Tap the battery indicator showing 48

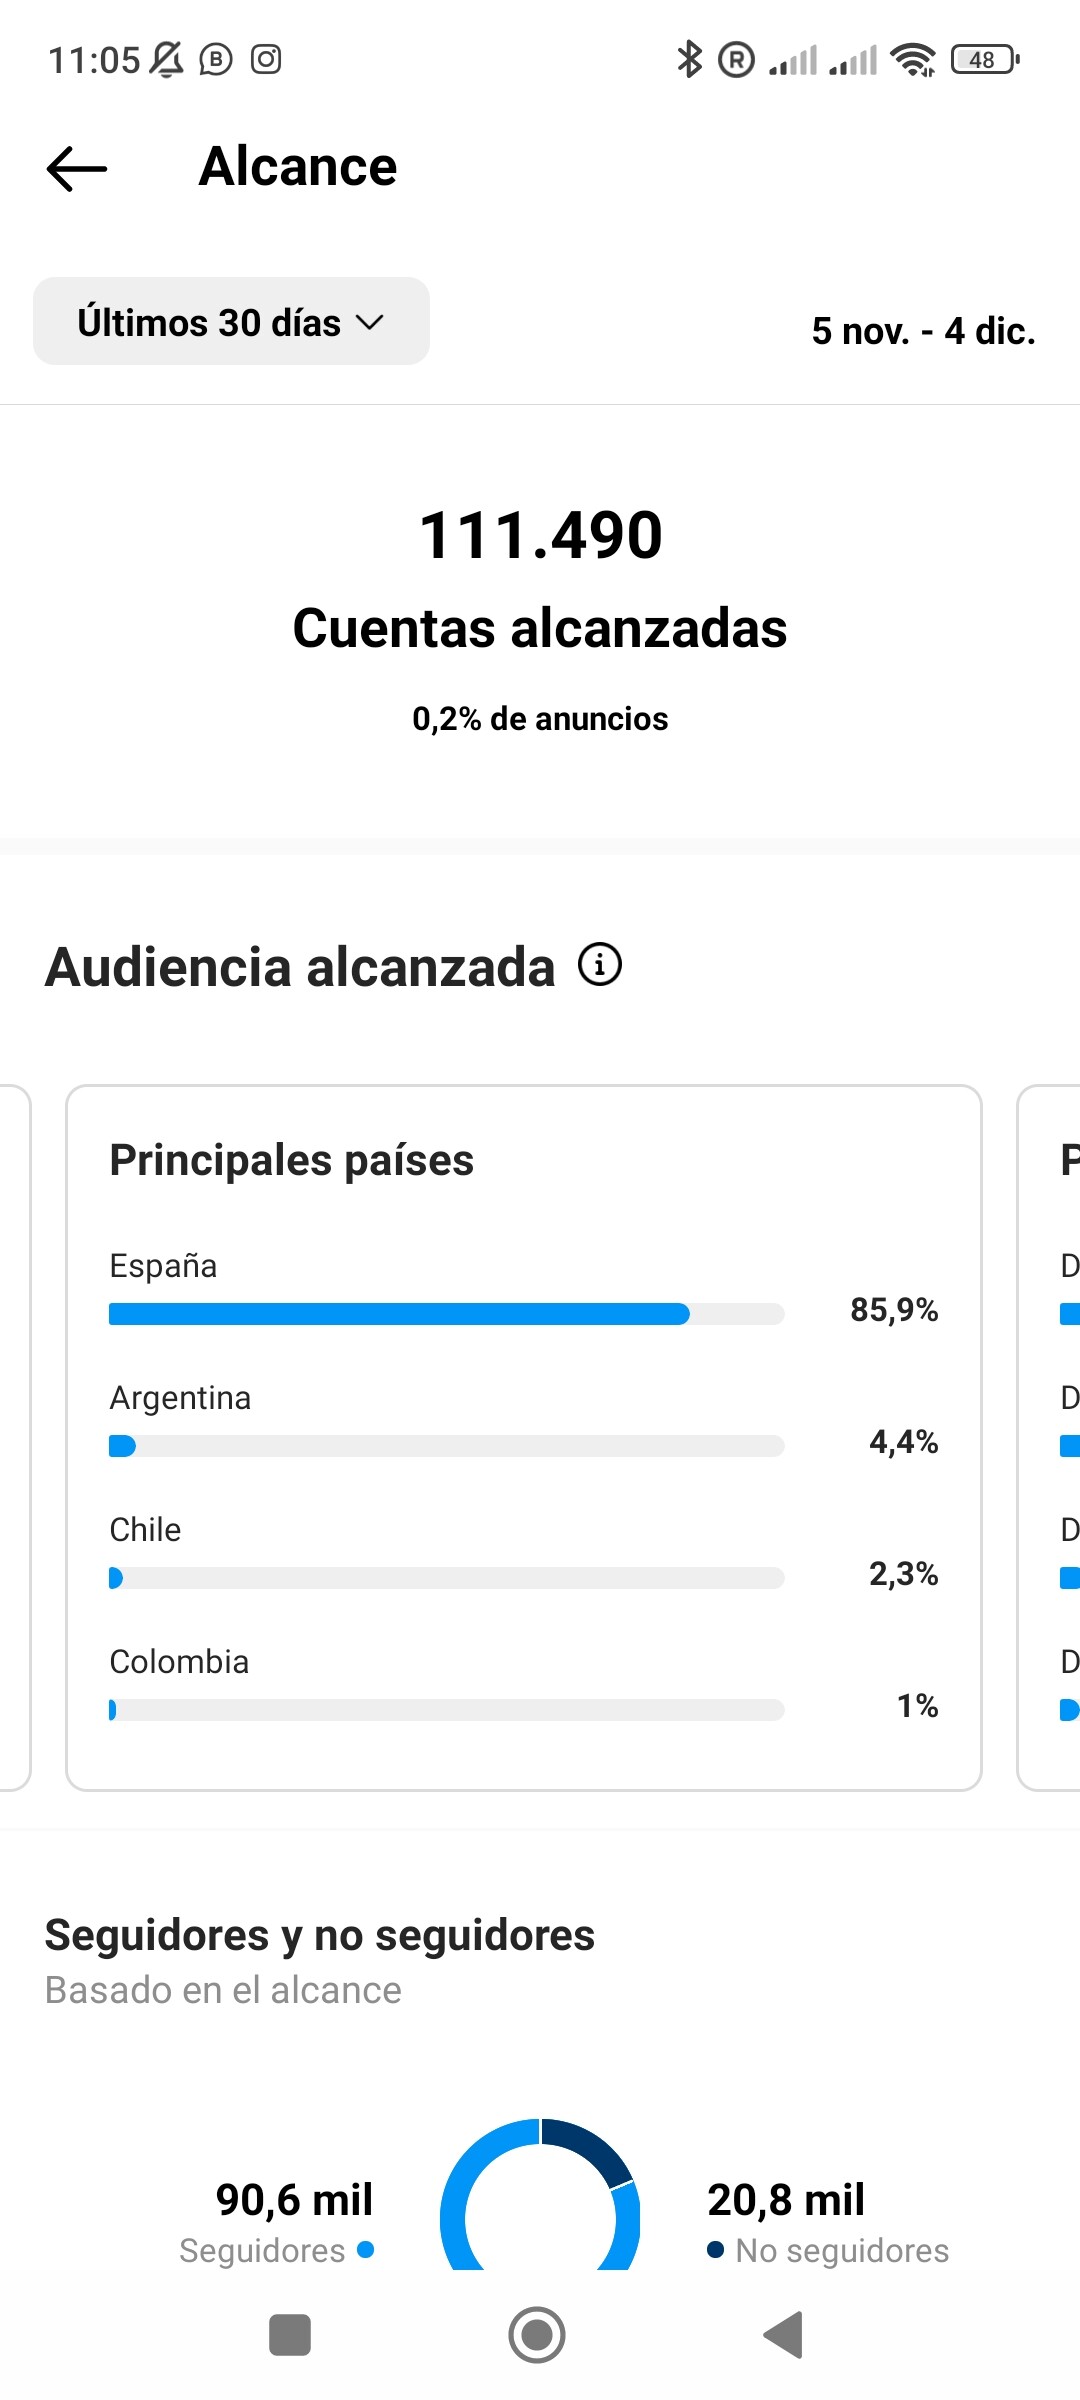click(x=985, y=60)
